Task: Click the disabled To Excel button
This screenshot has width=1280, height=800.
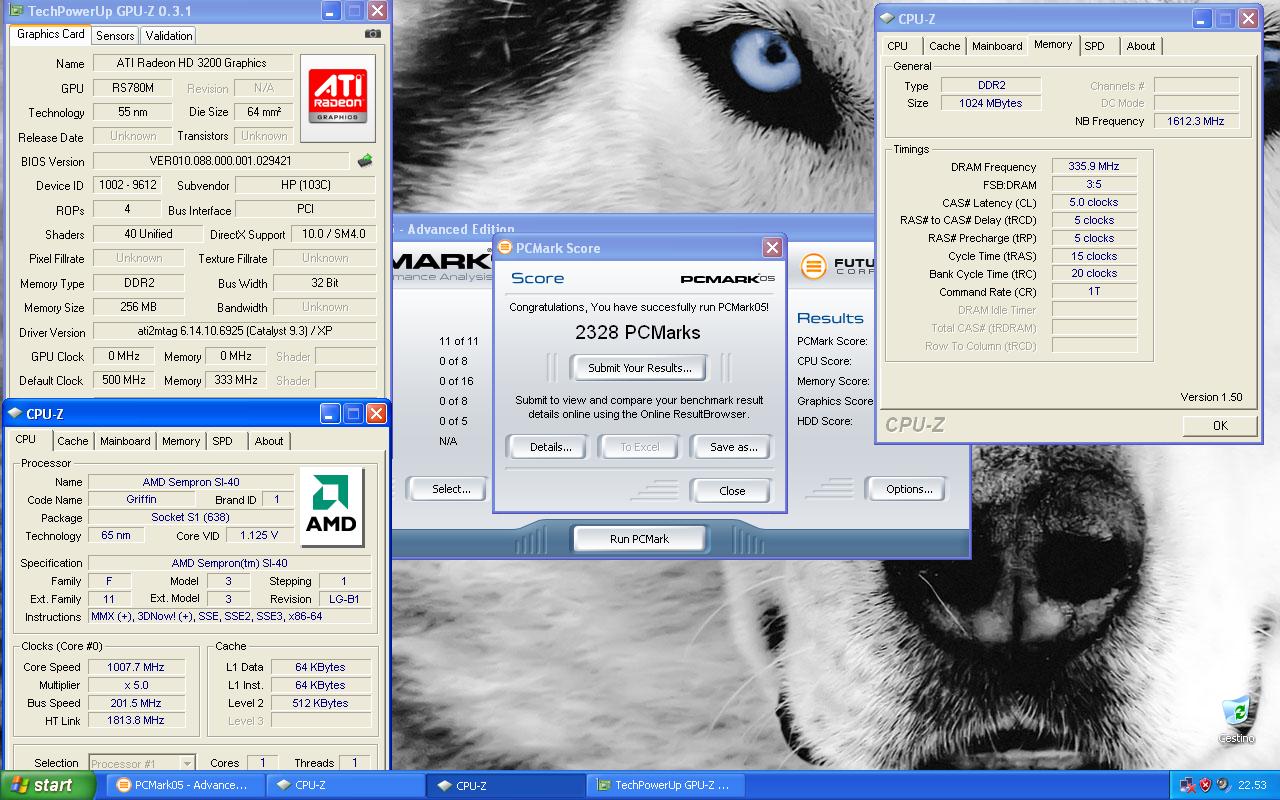Action: click(639, 447)
